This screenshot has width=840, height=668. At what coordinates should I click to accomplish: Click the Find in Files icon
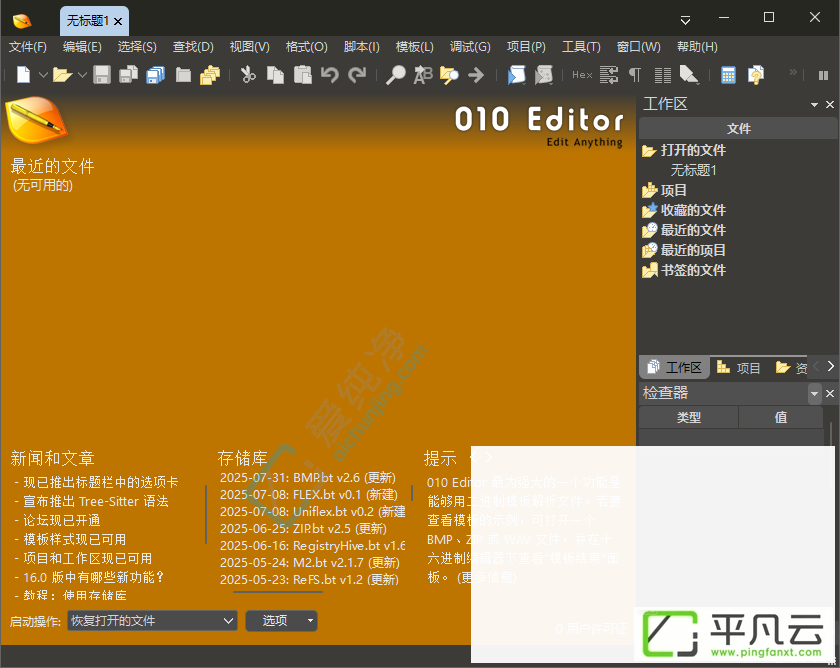449,75
